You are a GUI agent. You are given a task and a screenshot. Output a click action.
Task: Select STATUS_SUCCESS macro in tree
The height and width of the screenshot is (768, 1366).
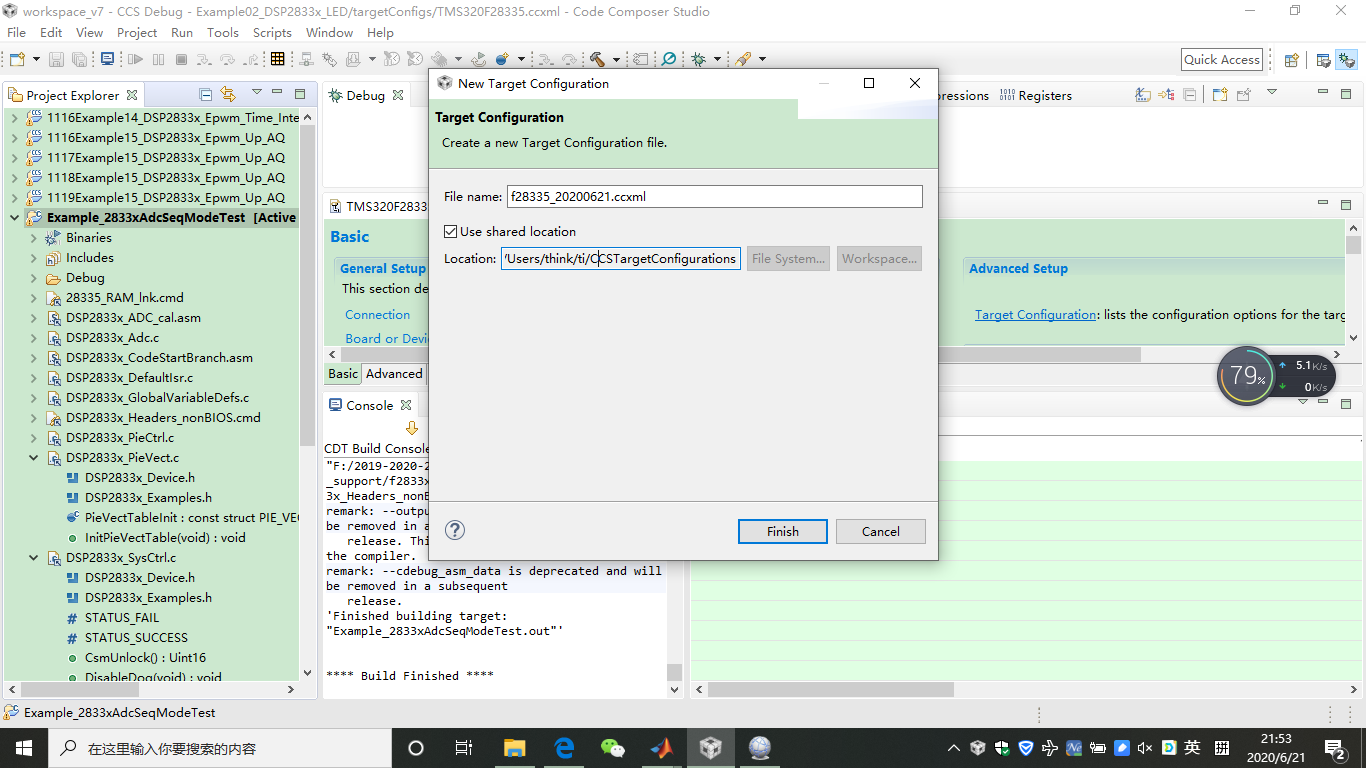[136, 637]
